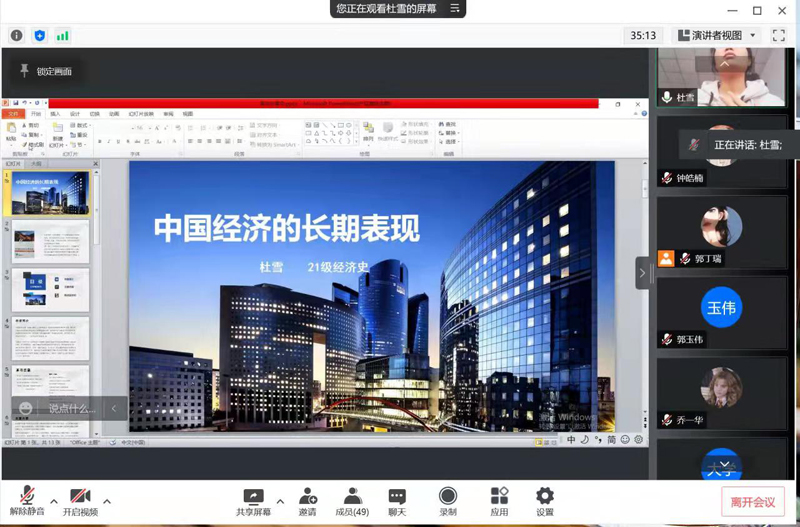Click the blue security shield icon
The height and width of the screenshot is (527, 800).
pos(40,36)
